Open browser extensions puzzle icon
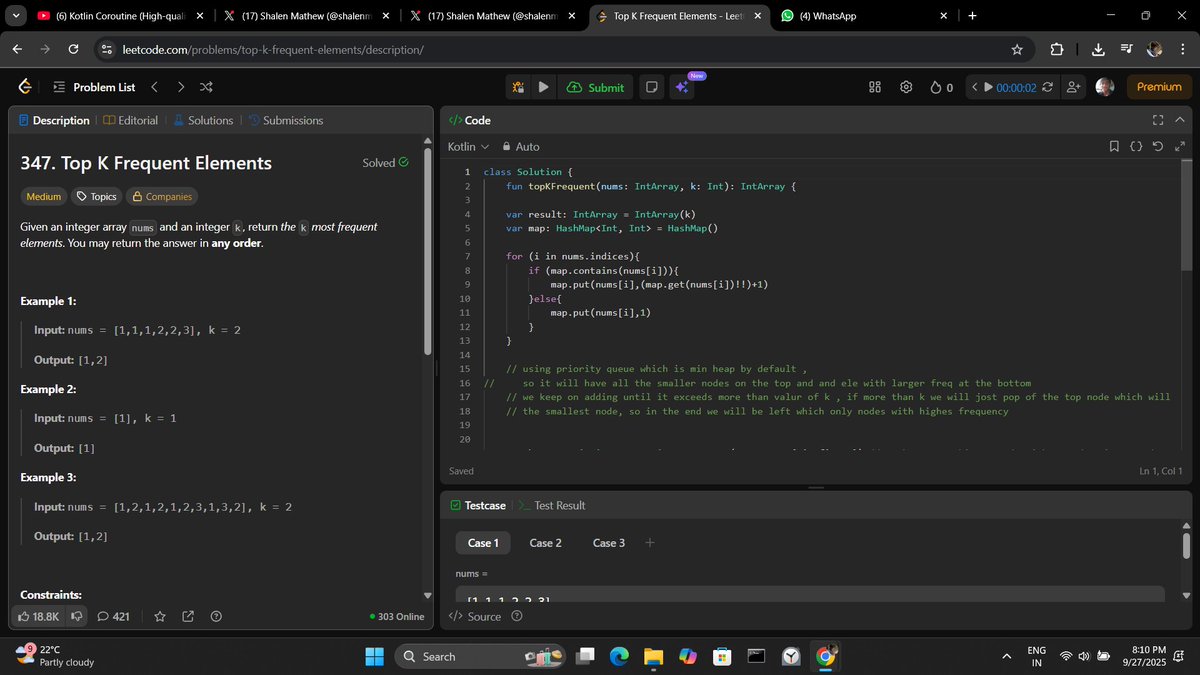This screenshot has height=675, width=1200. coord(1057,49)
